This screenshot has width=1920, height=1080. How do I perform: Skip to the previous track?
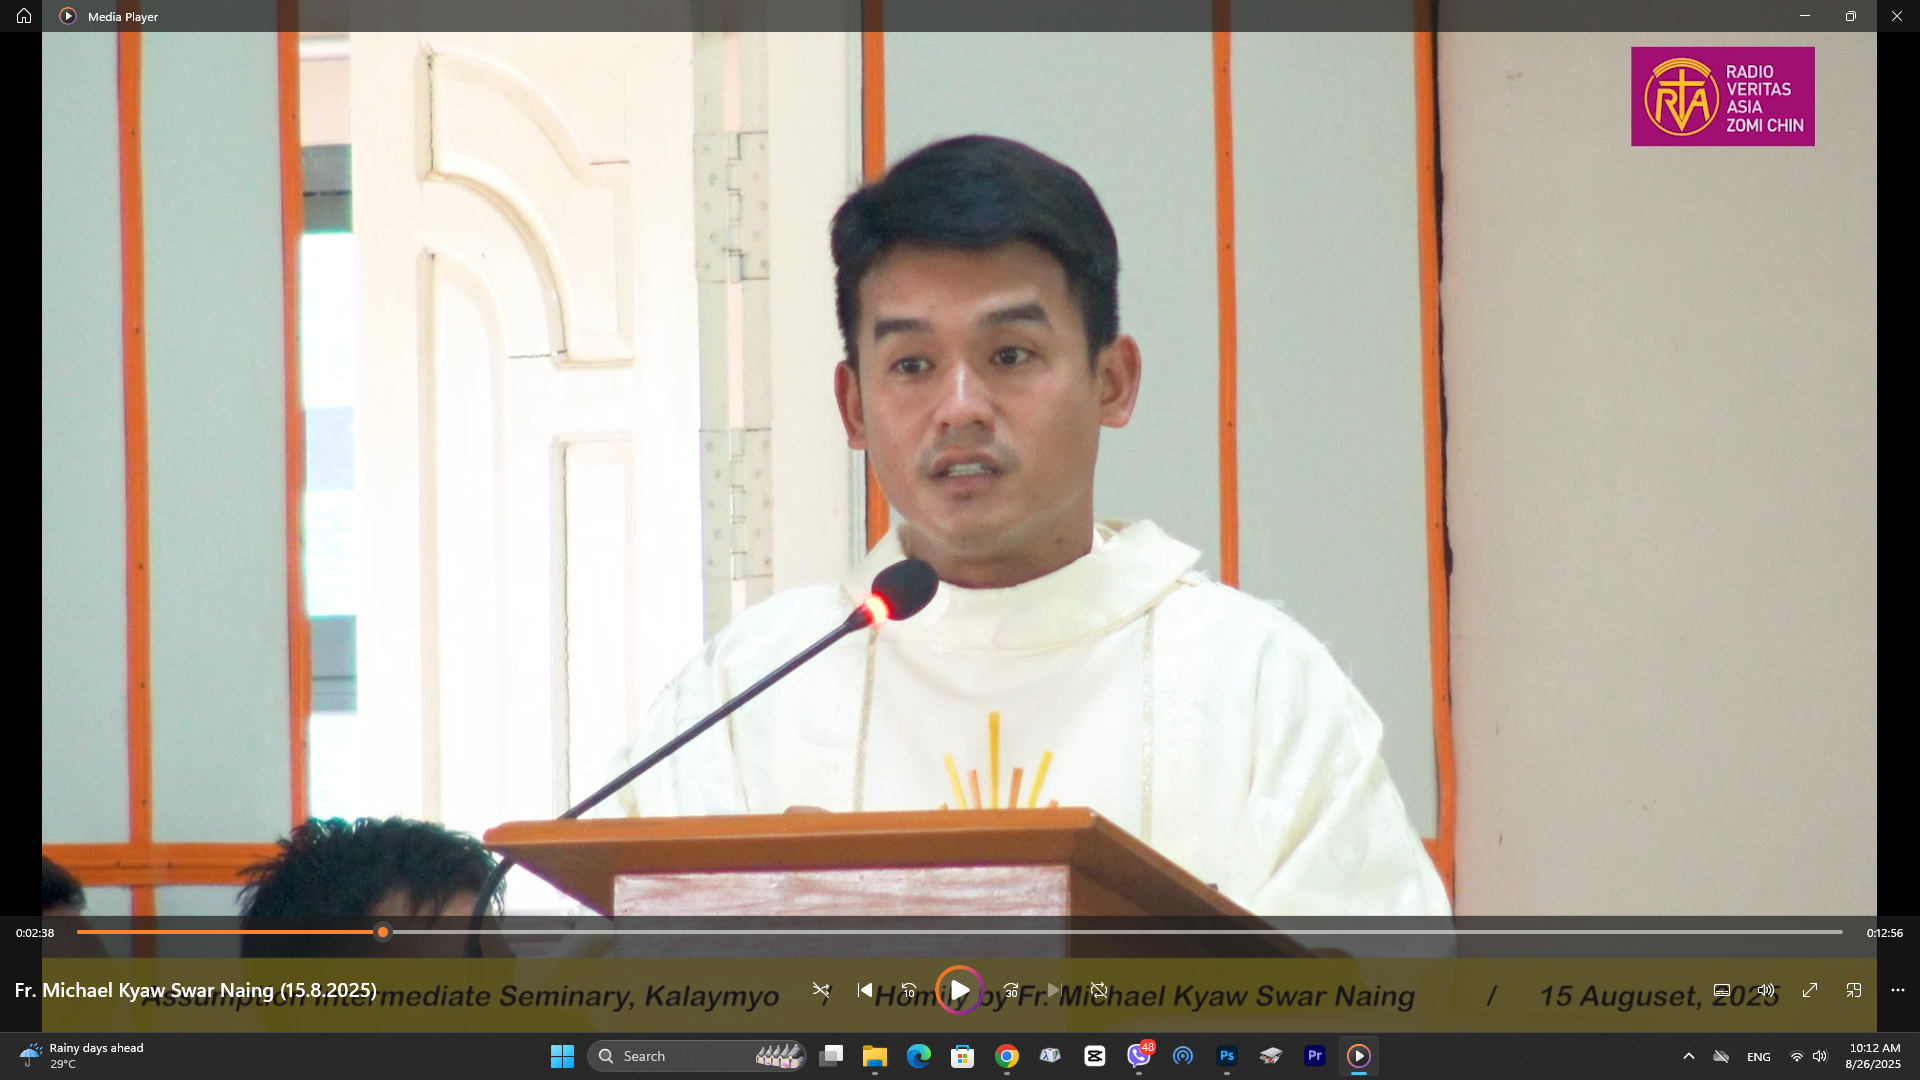click(x=865, y=990)
